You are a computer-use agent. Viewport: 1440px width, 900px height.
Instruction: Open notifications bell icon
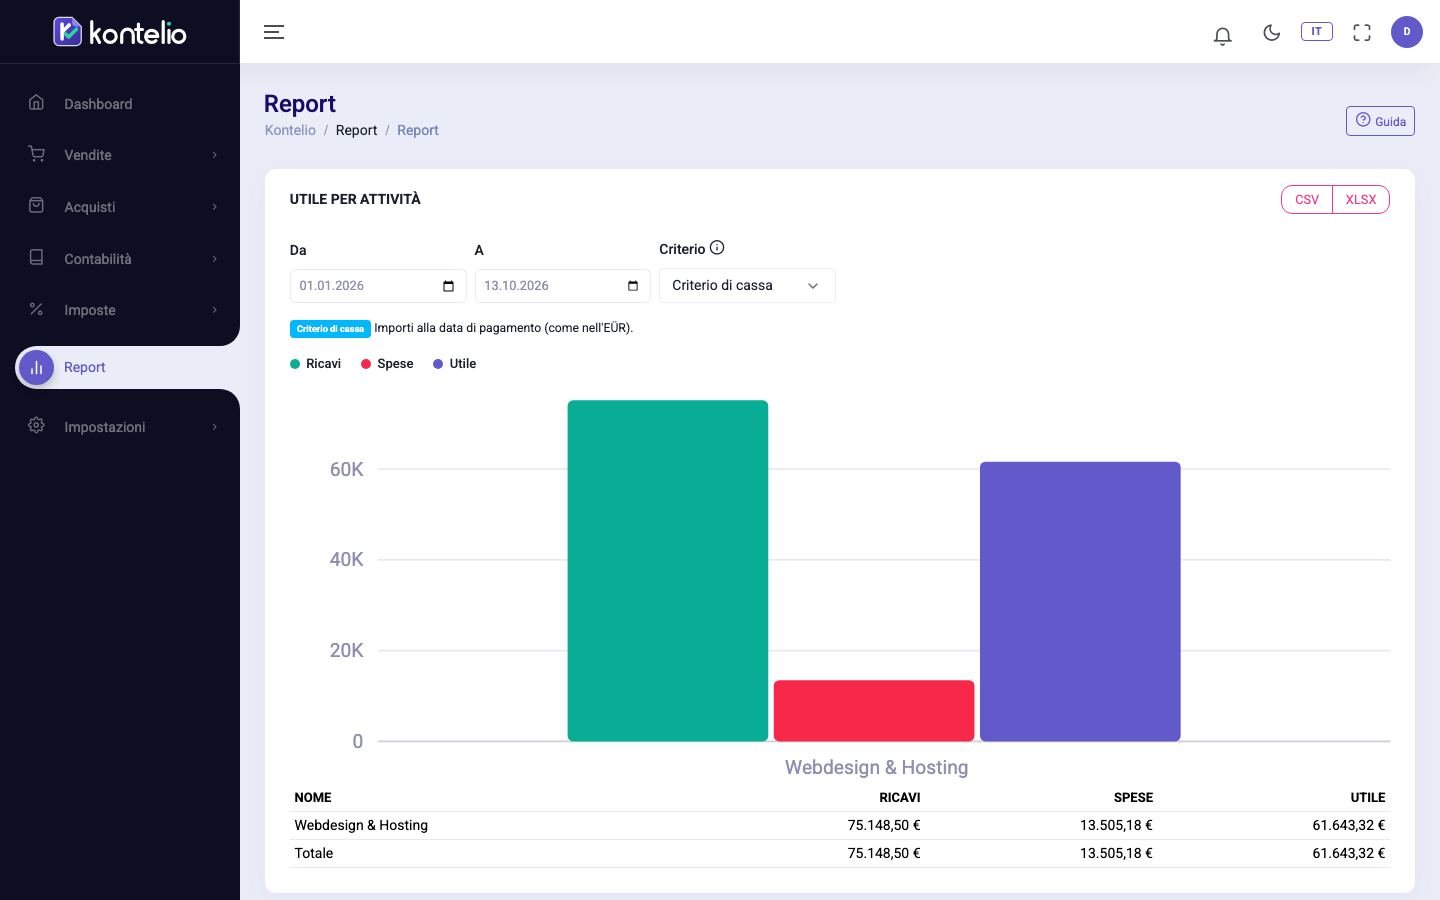[1222, 35]
